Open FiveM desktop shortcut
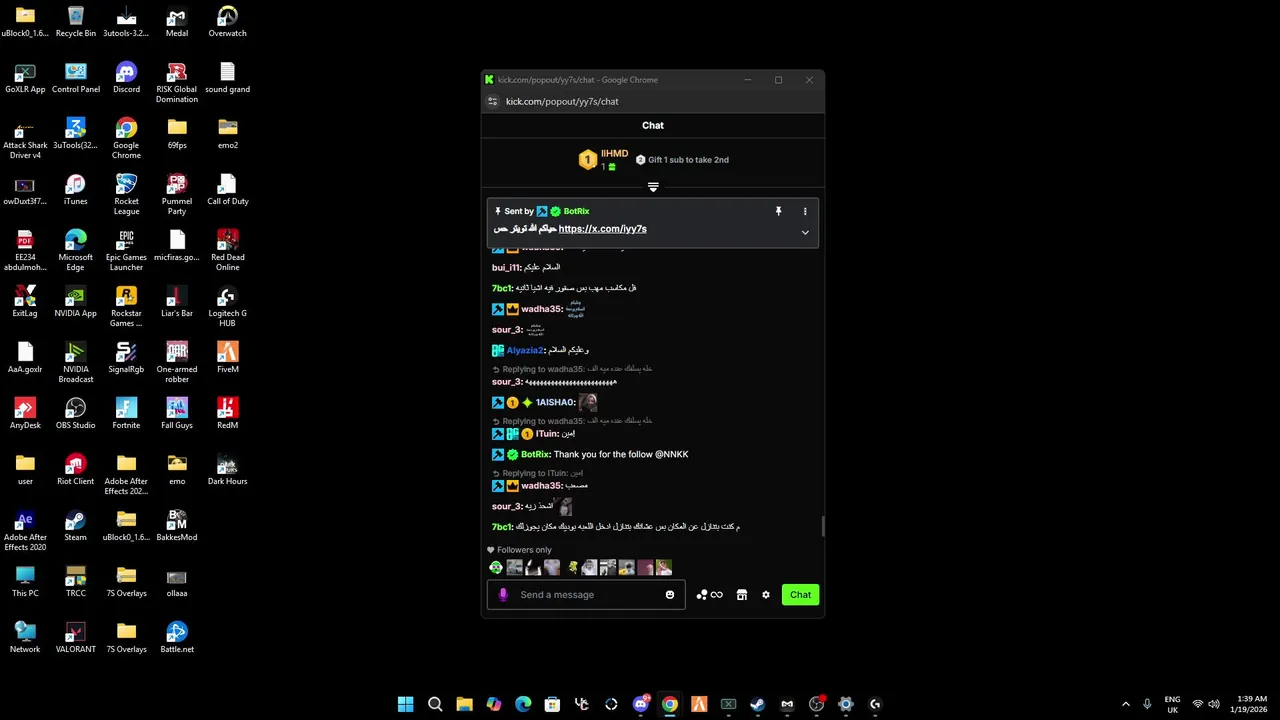The width and height of the screenshot is (1280, 720). click(228, 358)
